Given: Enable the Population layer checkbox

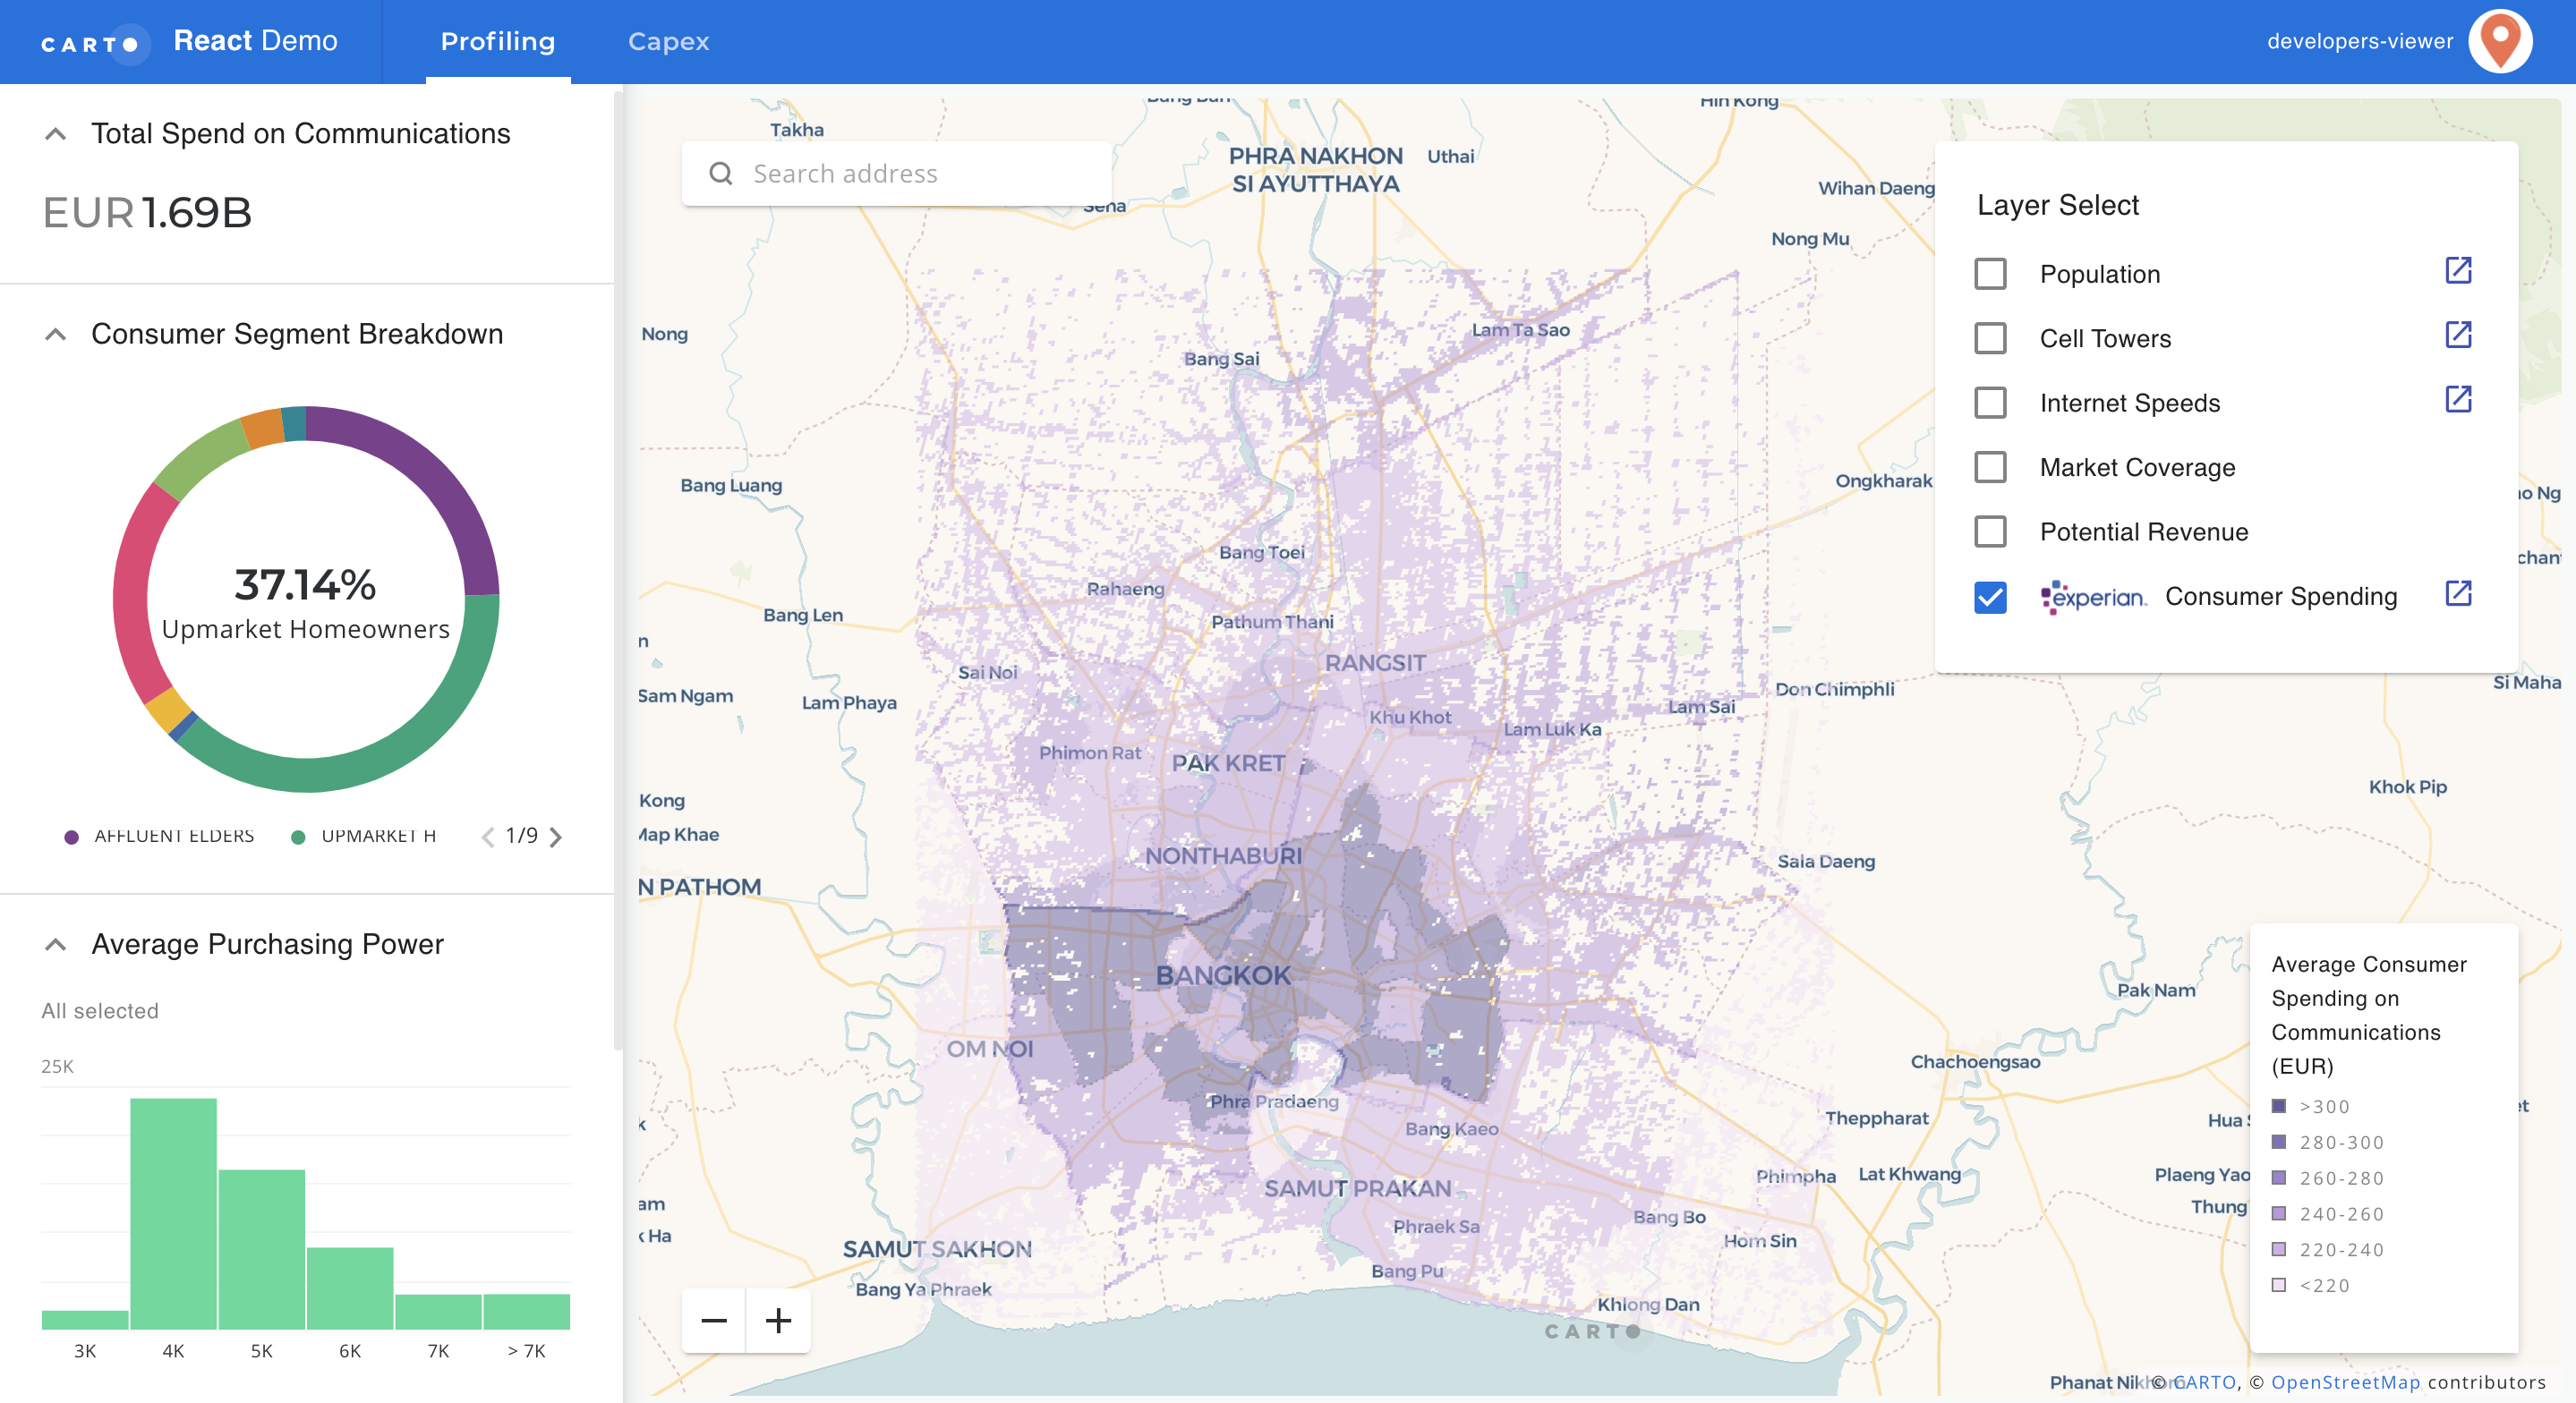Looking at the screenshot, I should pos(1990,274).
